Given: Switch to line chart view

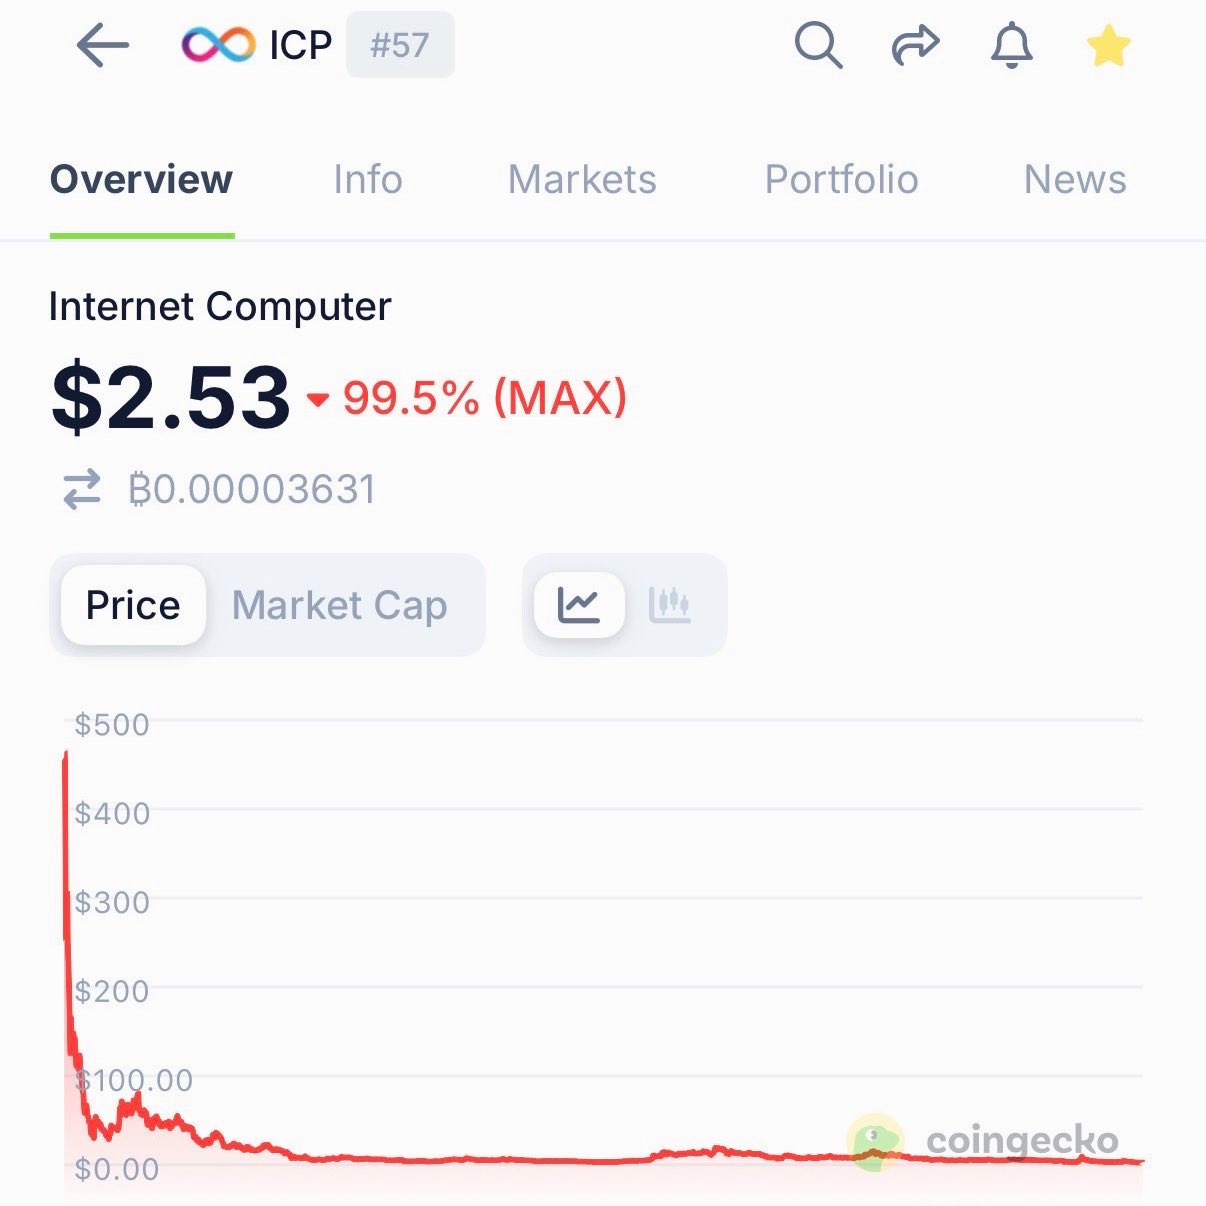Looking at the screenshot, I should [579, 605].
